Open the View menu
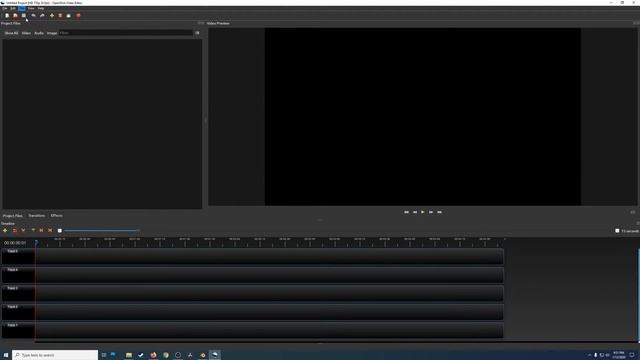 tap(31, 8)
